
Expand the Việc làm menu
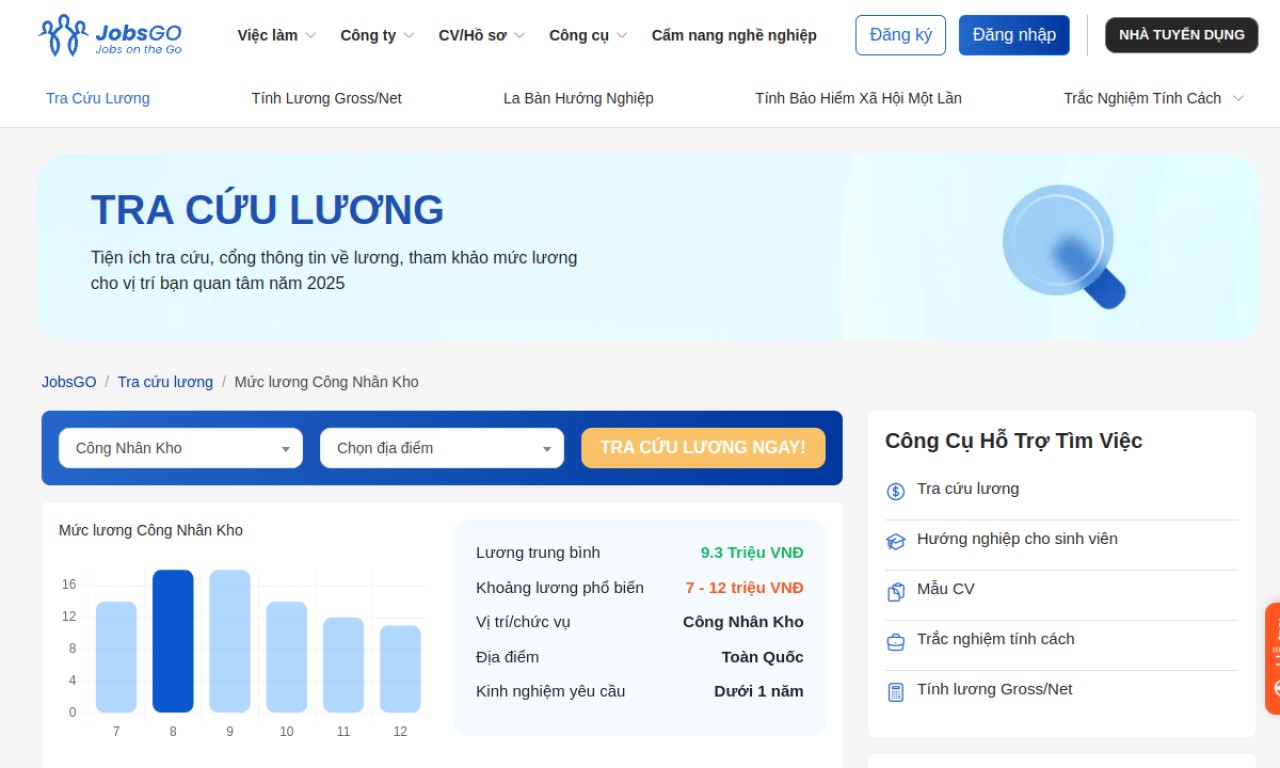tap(276, 35)
